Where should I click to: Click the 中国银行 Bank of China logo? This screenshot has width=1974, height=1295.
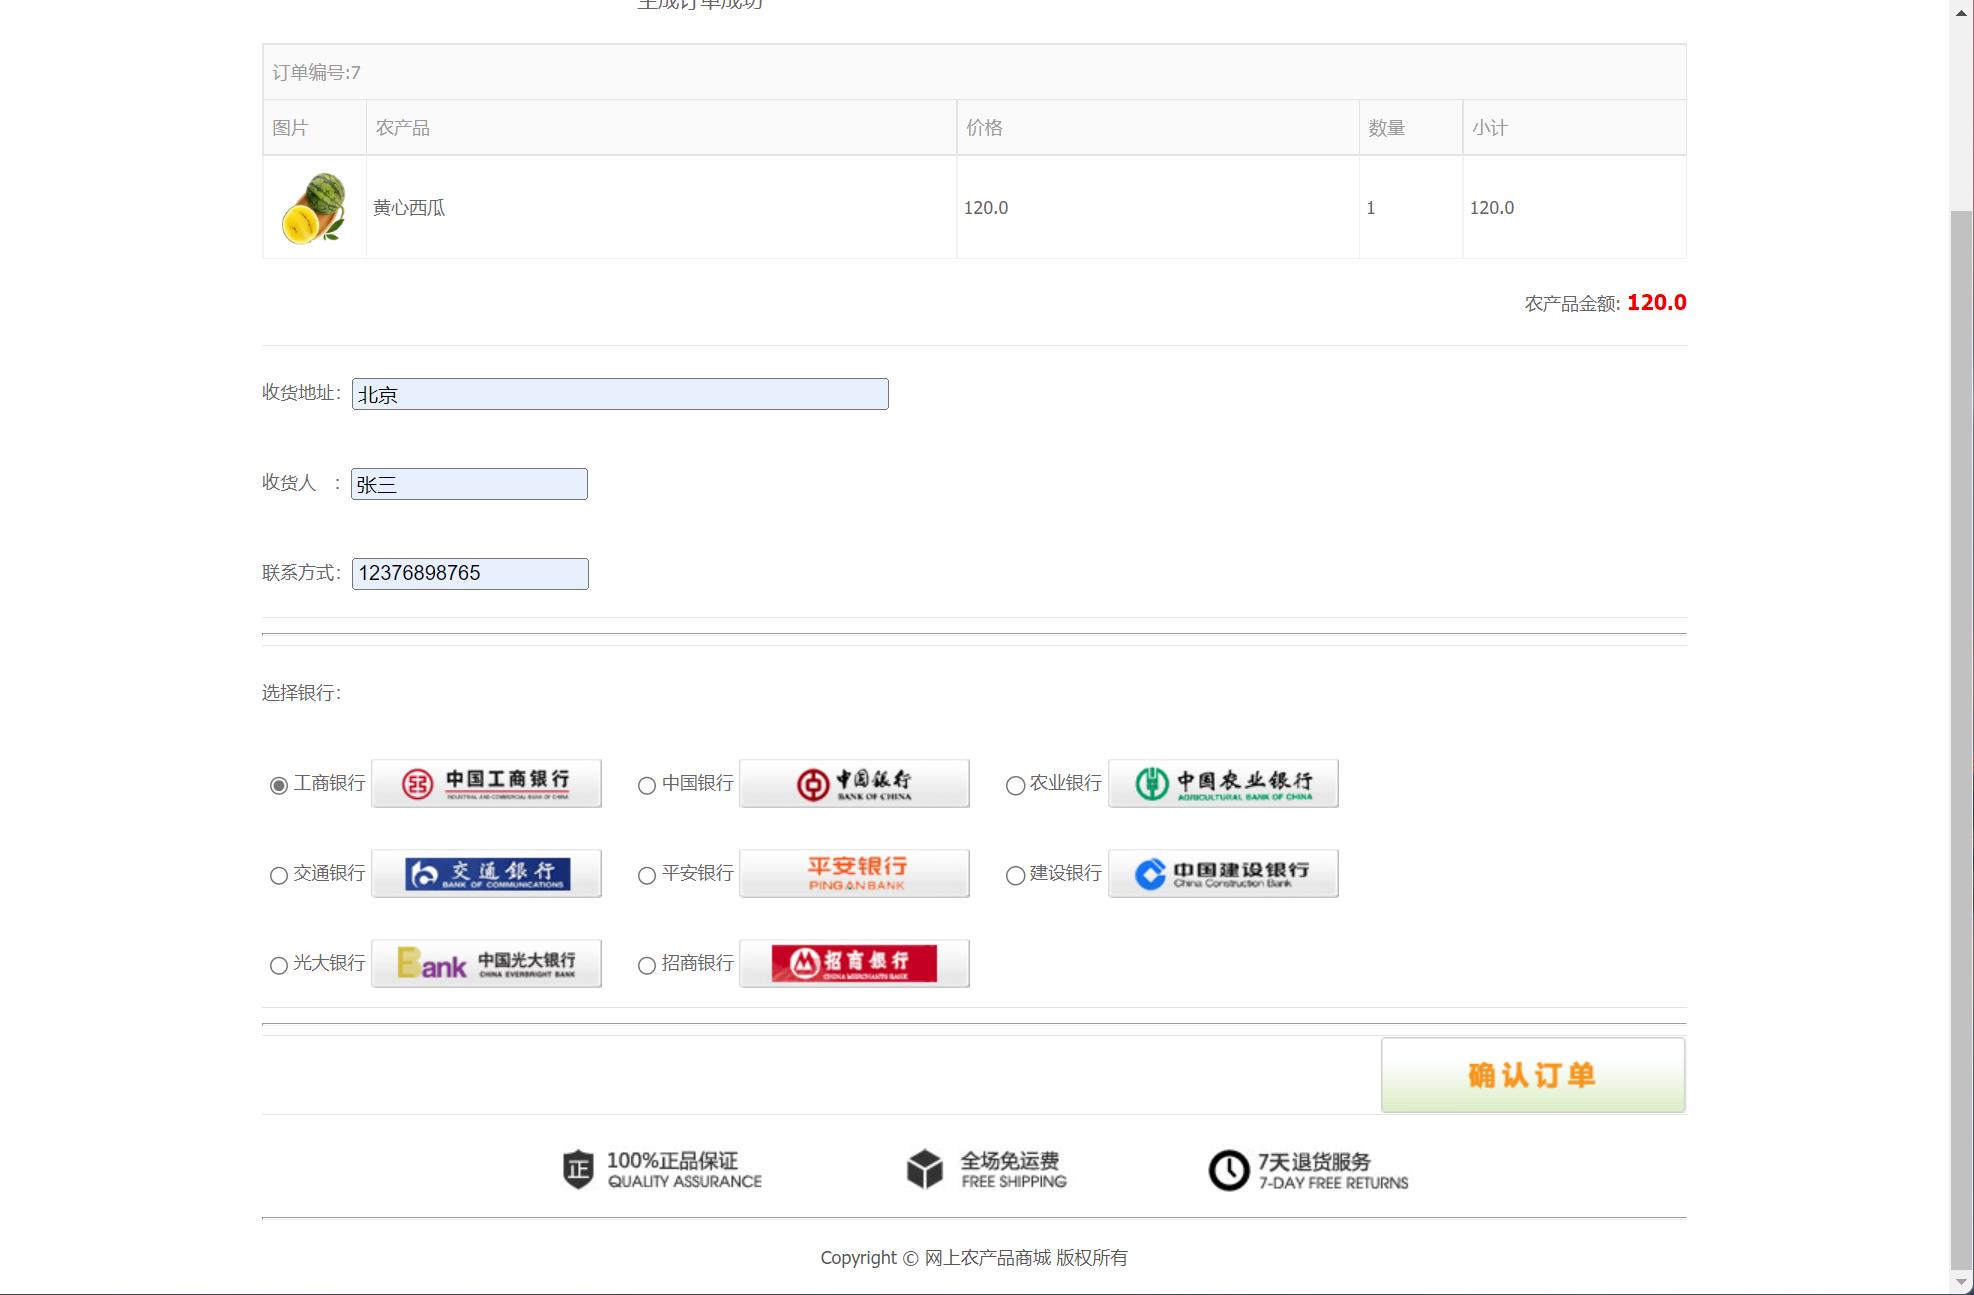[854, 783]
